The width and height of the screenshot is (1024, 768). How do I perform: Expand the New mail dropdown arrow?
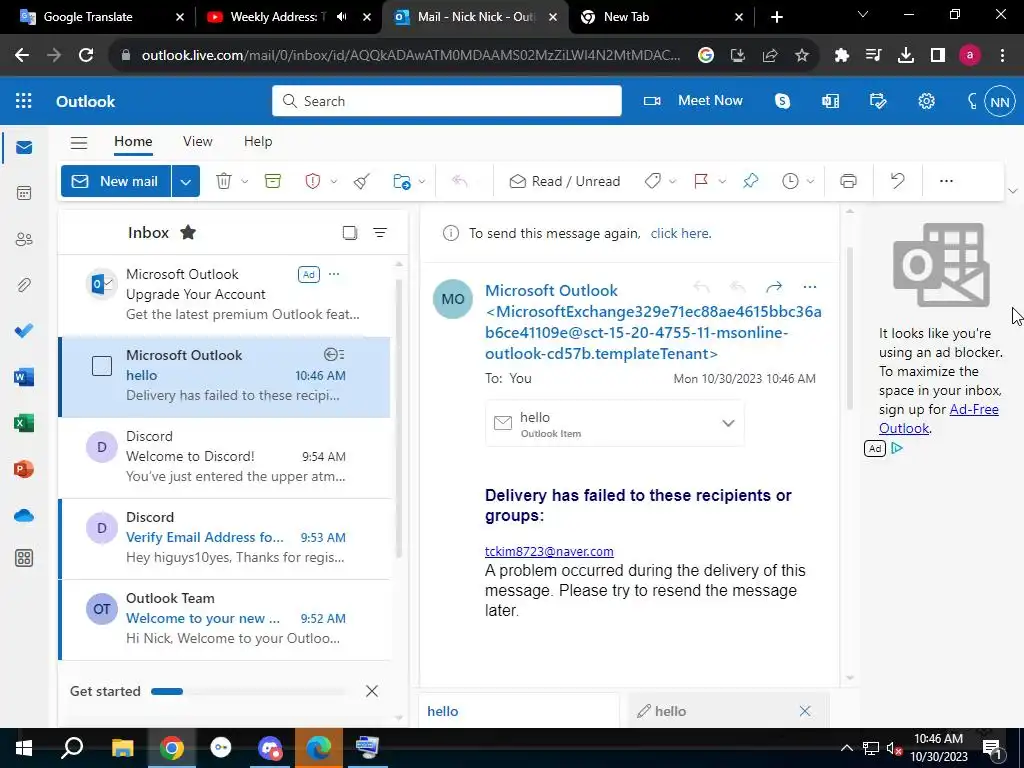(x=185, y=182)
